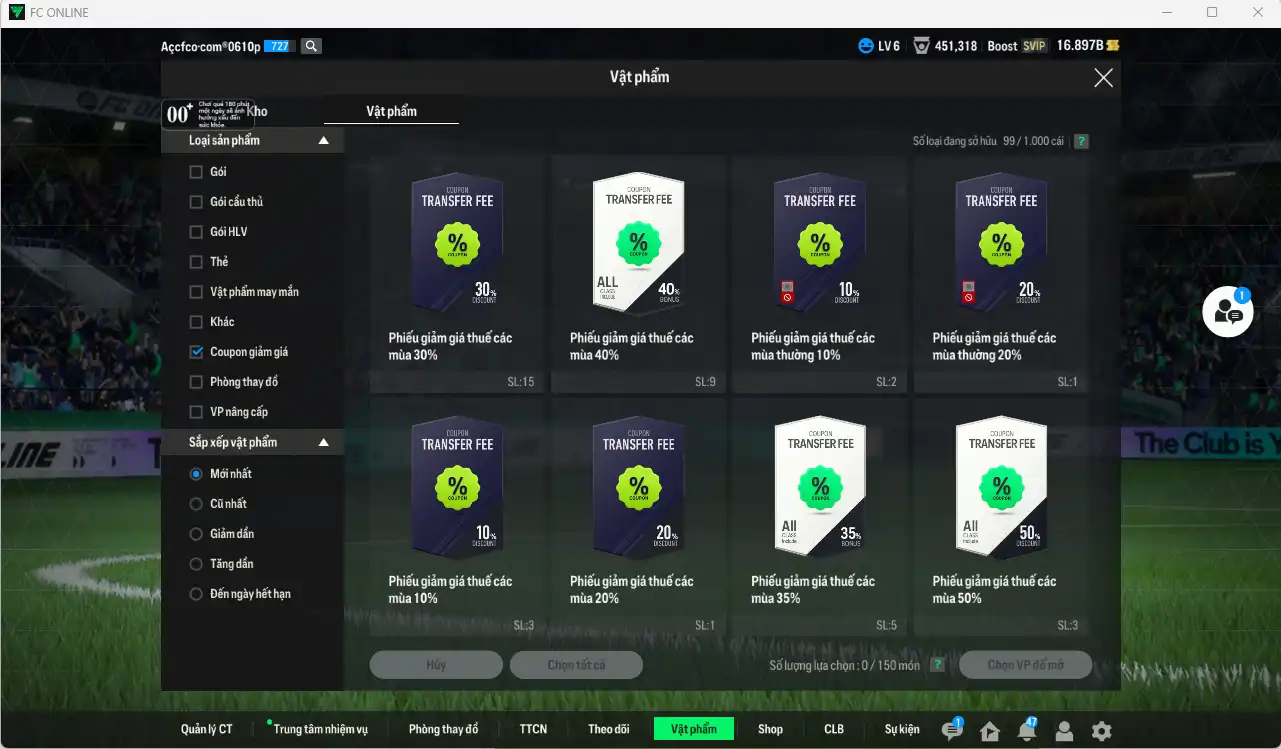The width and height of the screenshot is (1281, 749).
Task: Select the Giảm dần sort option
Action: pos(196,534)
